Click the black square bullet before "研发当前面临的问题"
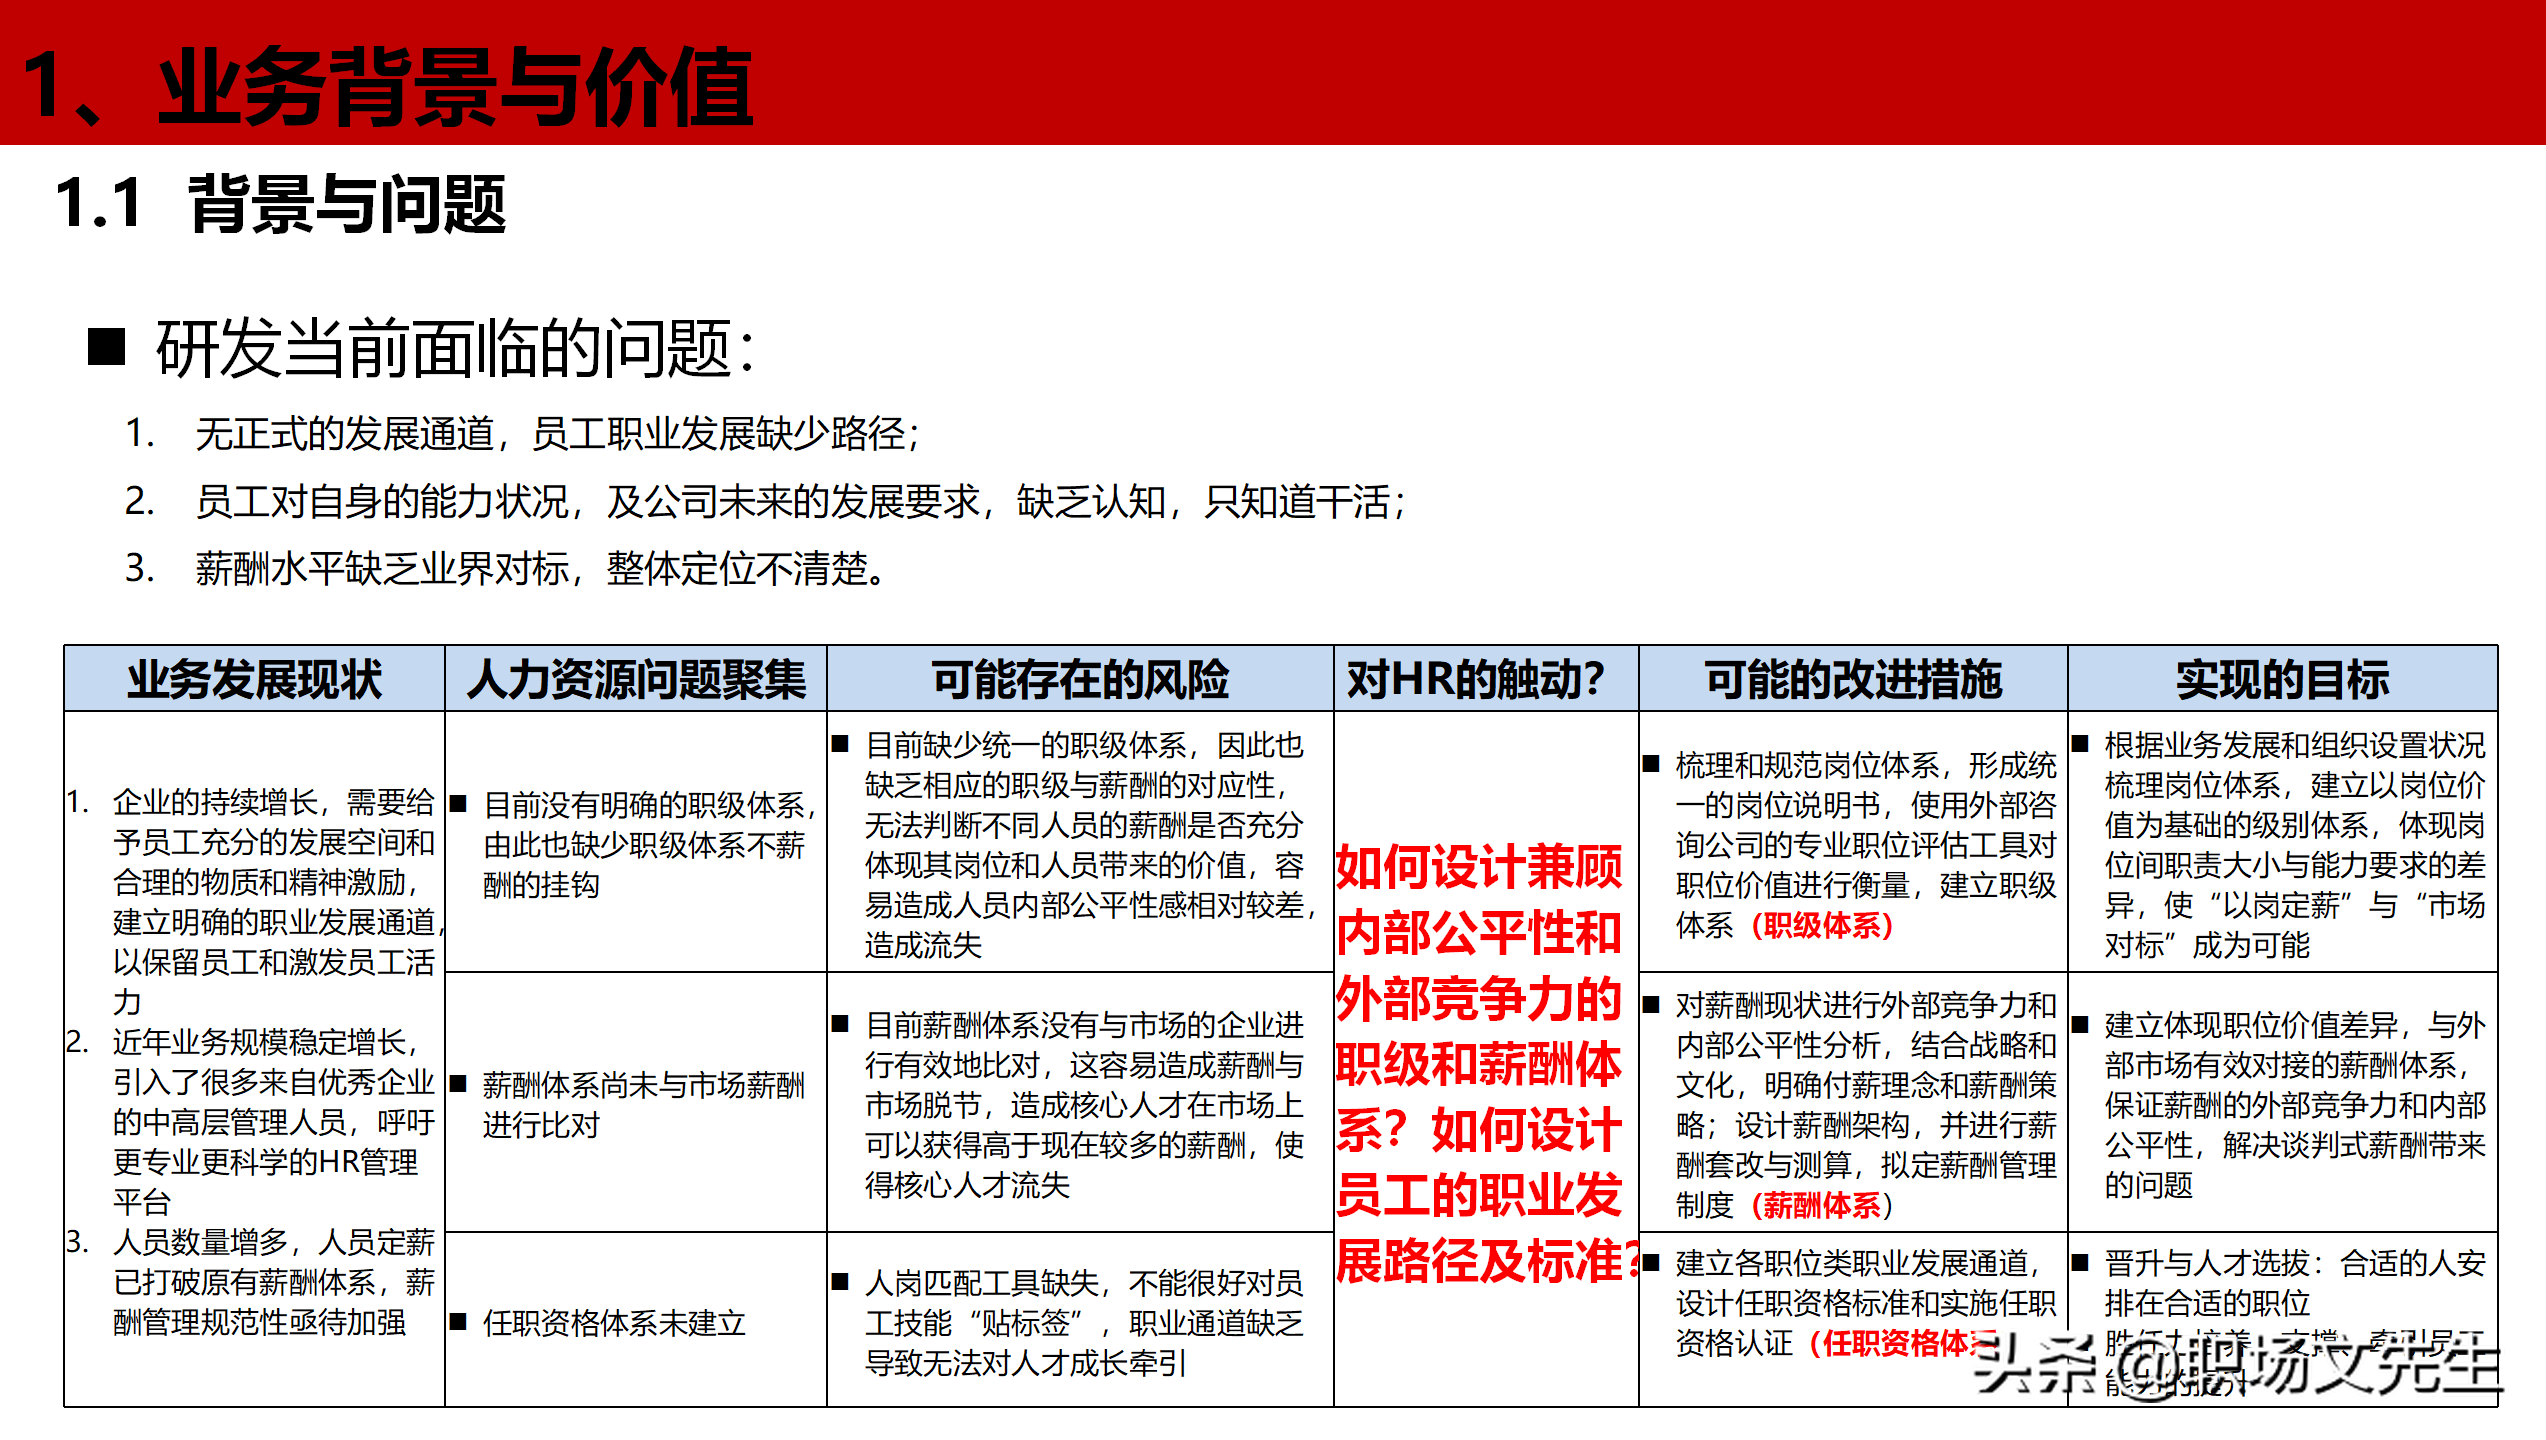Image resolution: width=2546 pixels, height=1440 pixels. [x=107, y=350]
